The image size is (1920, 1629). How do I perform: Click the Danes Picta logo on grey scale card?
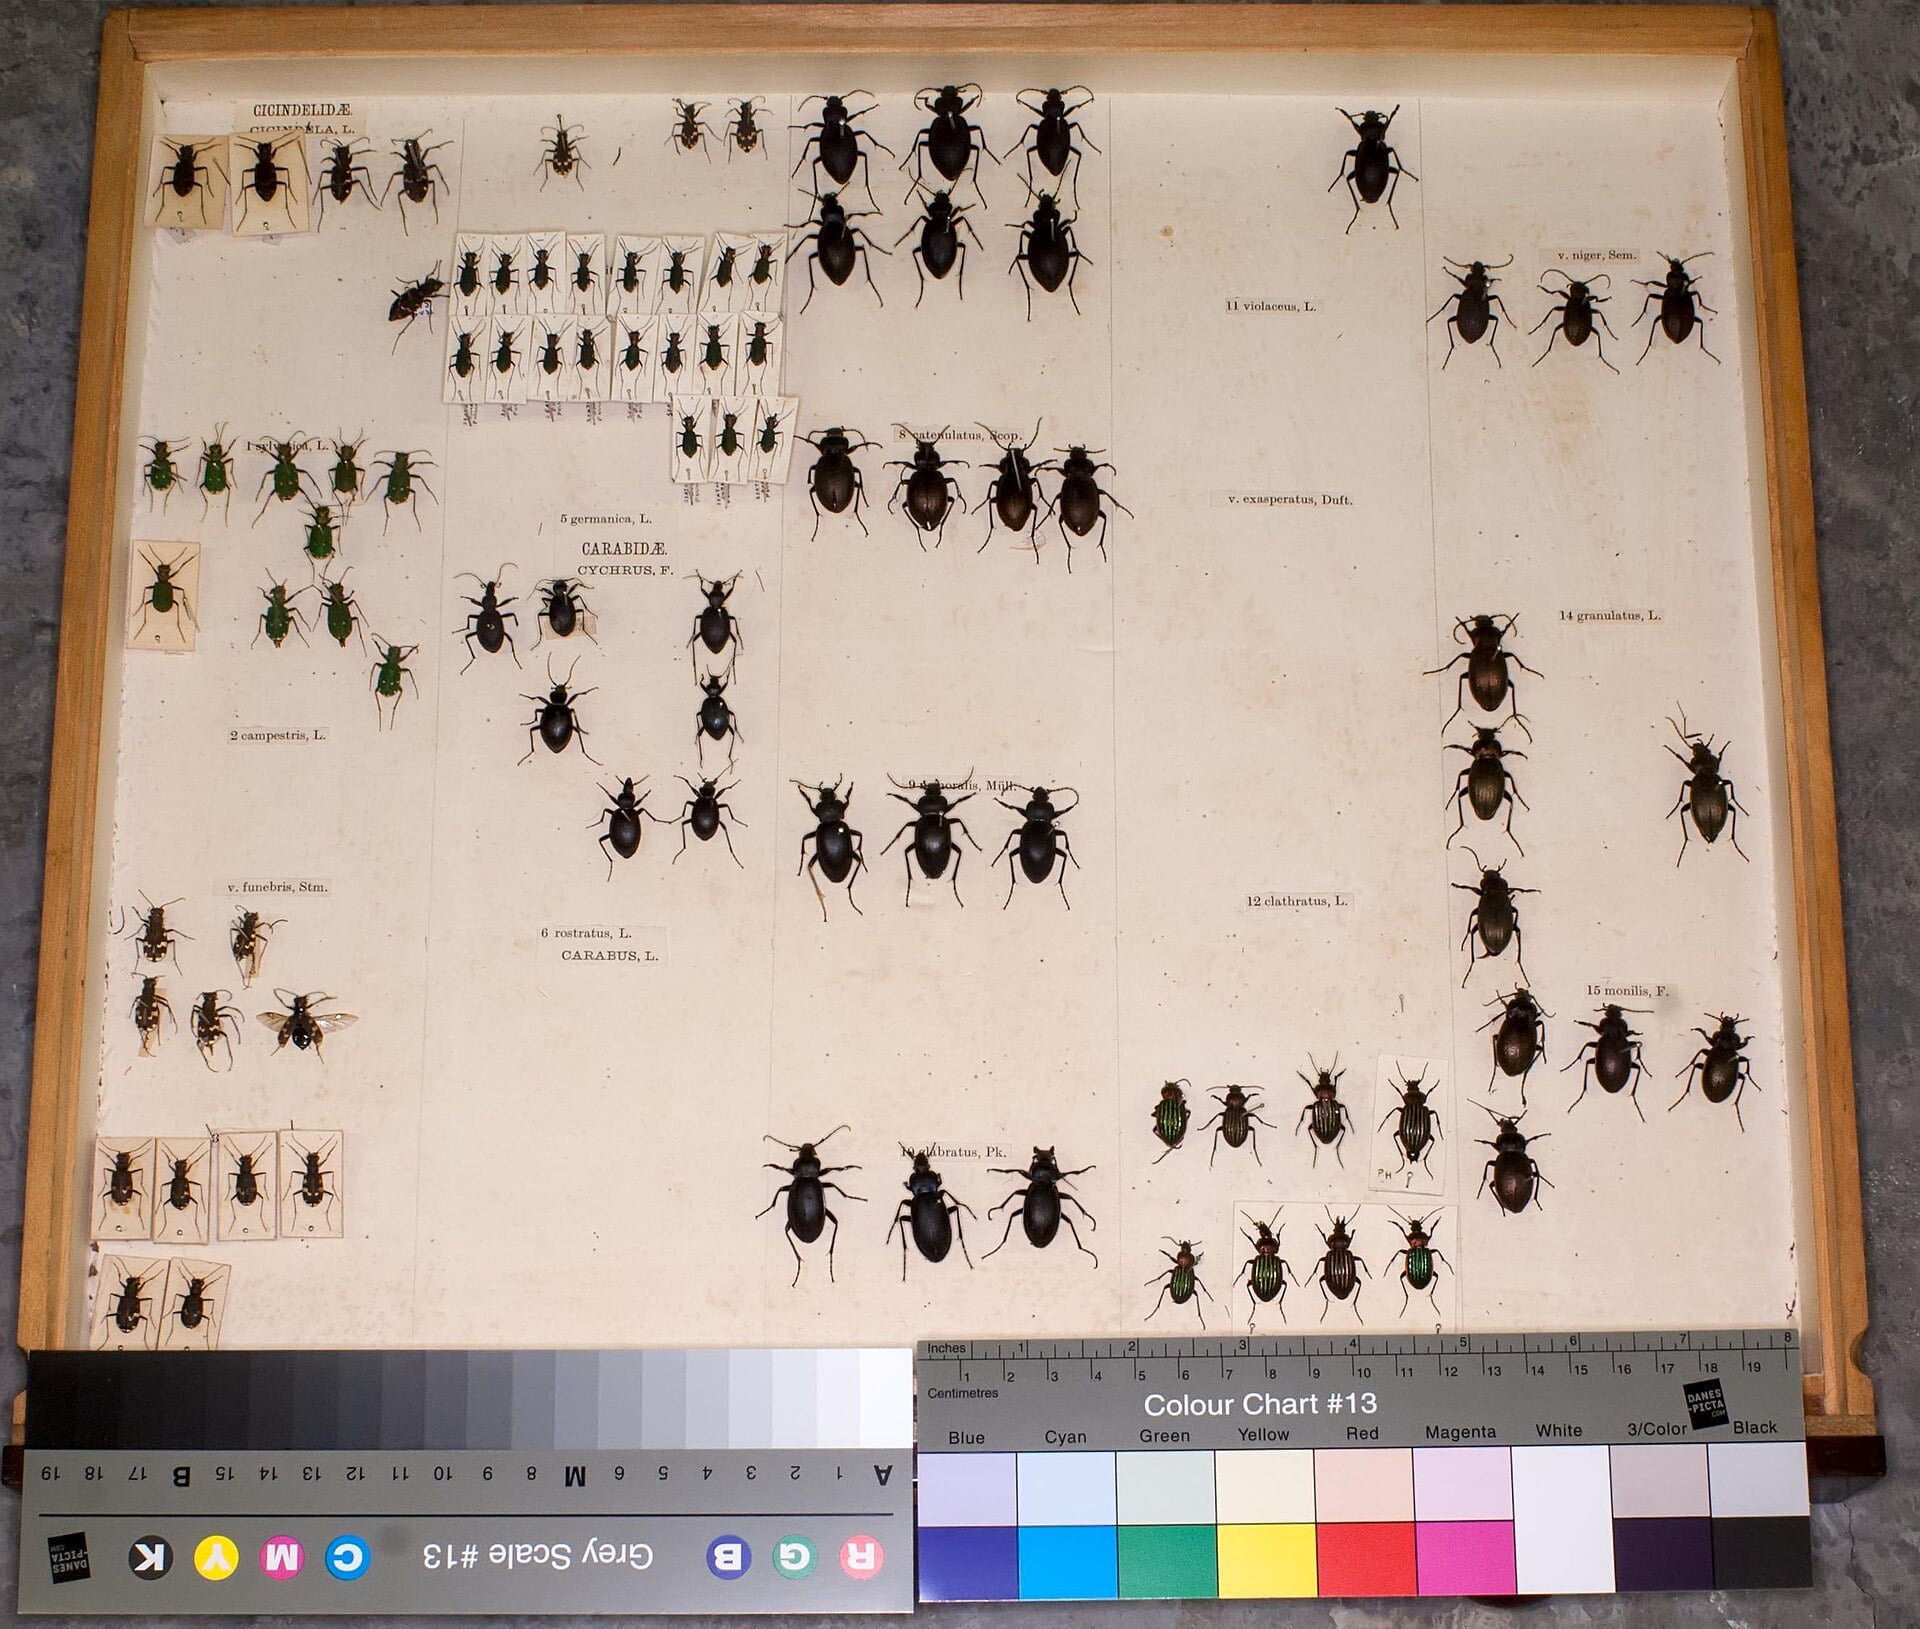[x=69, y=1558]
